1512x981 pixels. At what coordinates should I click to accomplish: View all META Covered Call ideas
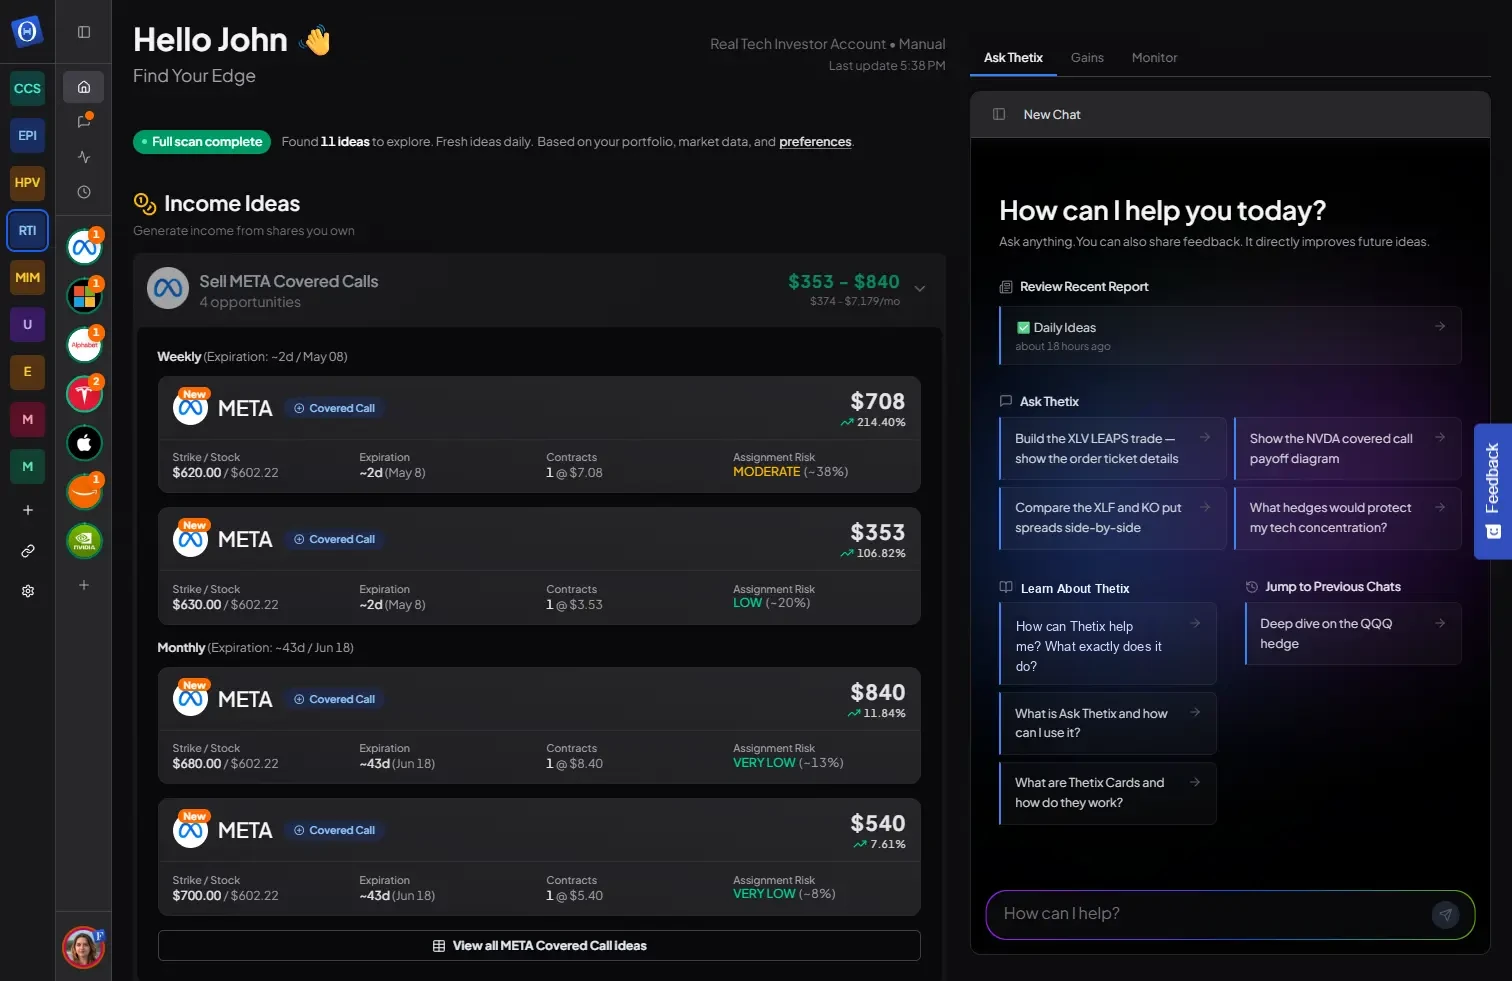click(539, 945)
